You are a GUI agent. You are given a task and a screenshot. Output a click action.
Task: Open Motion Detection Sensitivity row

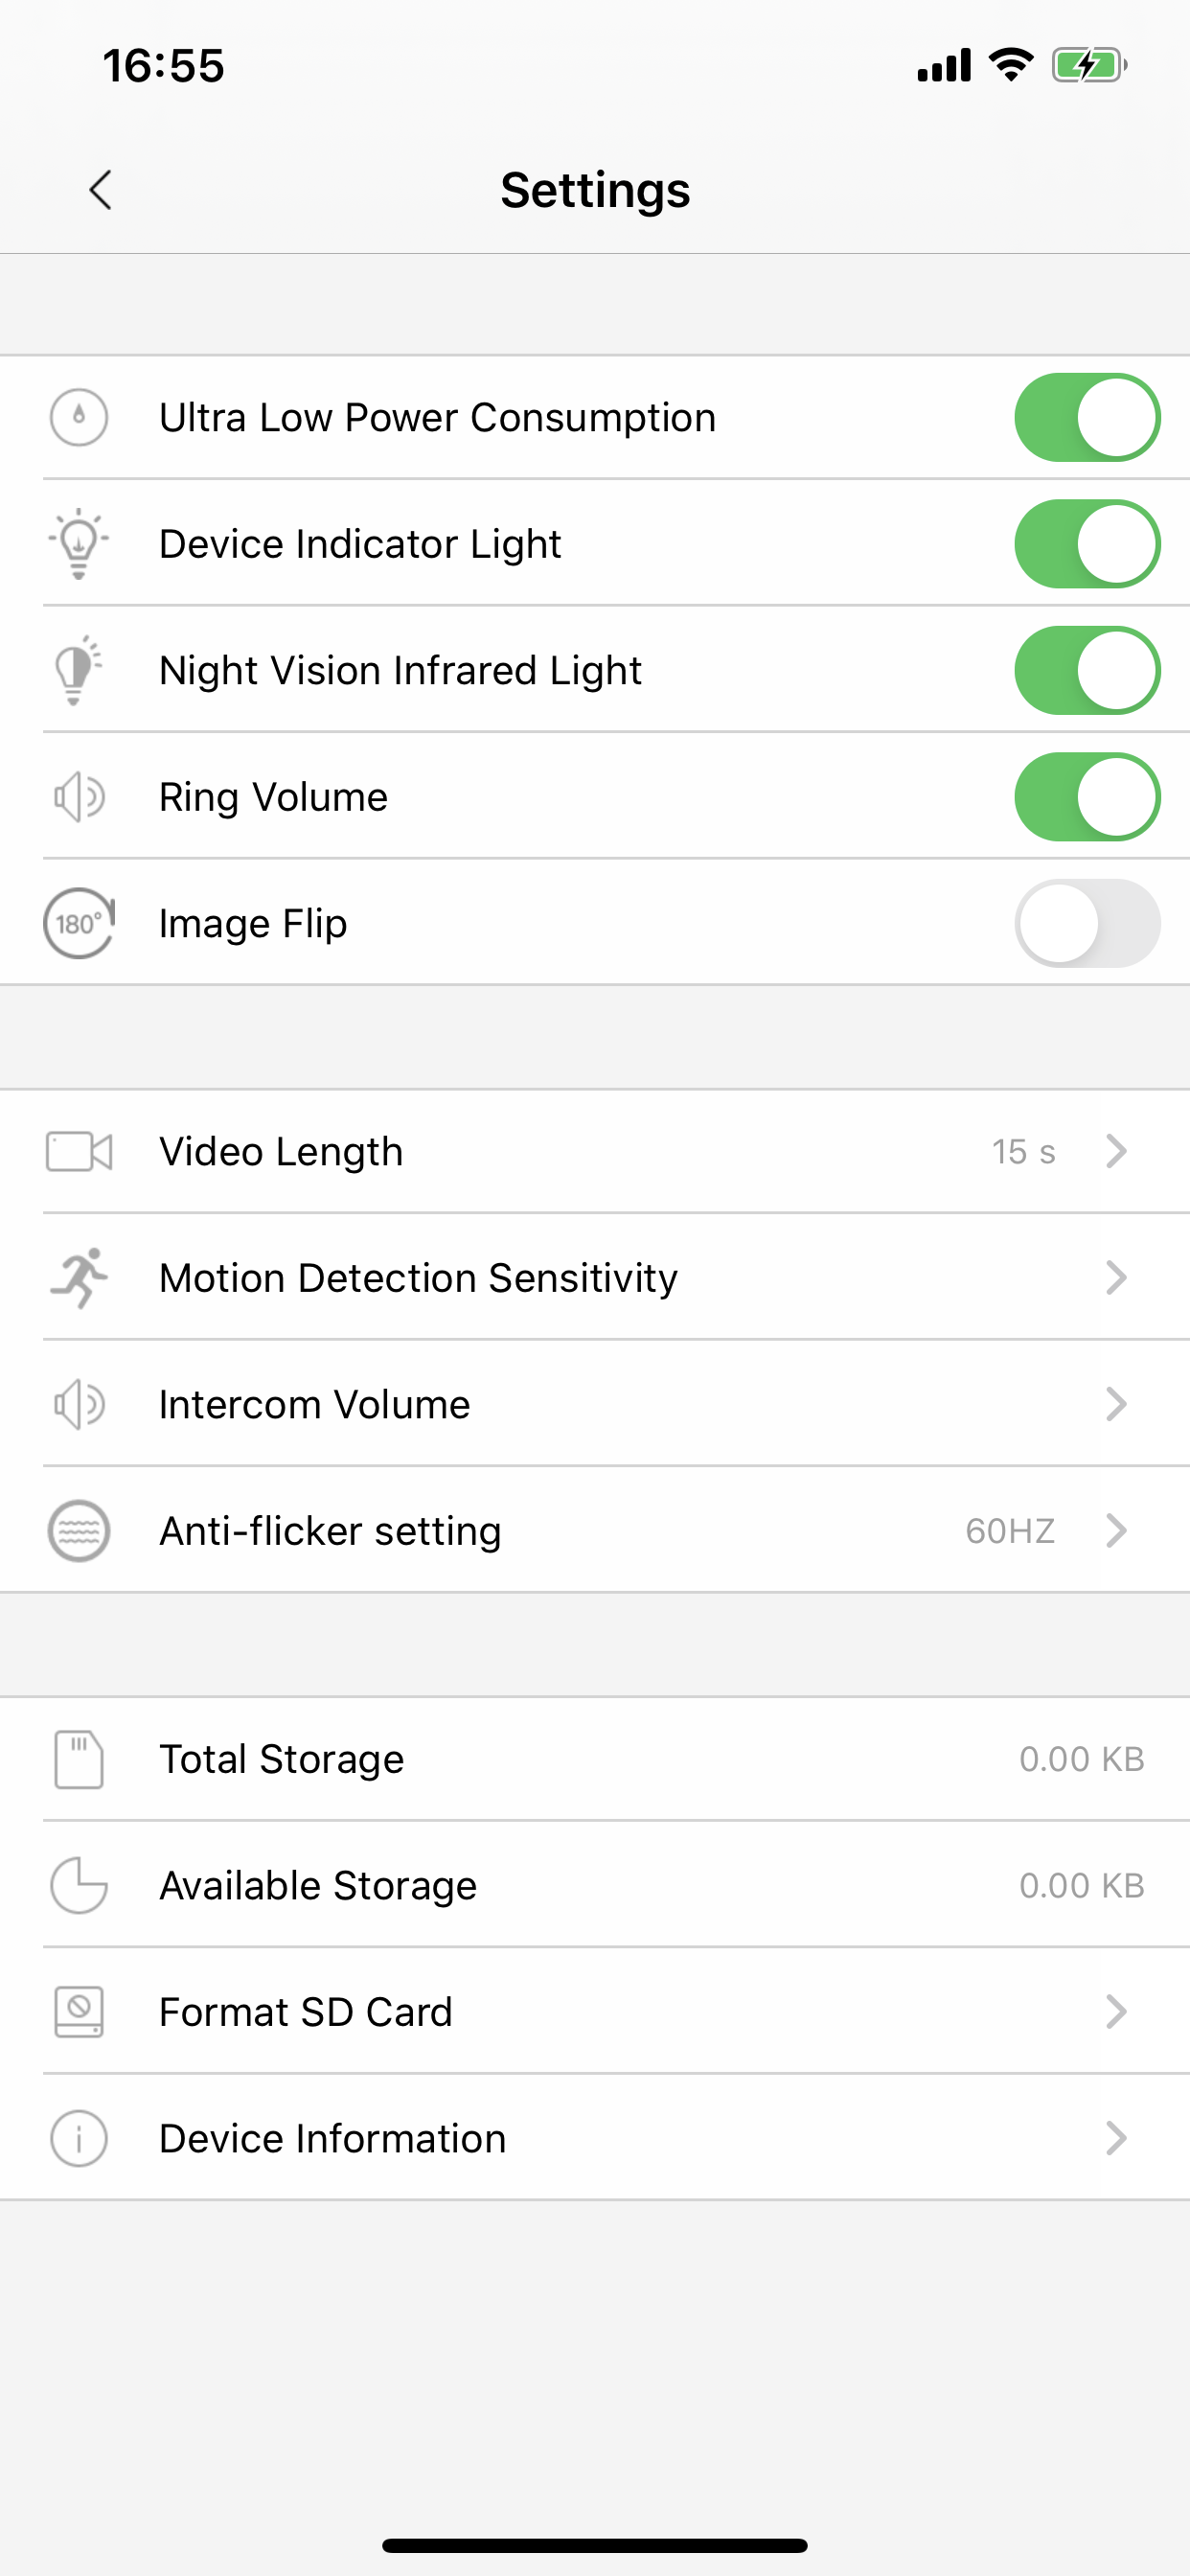click(595, 1277)
